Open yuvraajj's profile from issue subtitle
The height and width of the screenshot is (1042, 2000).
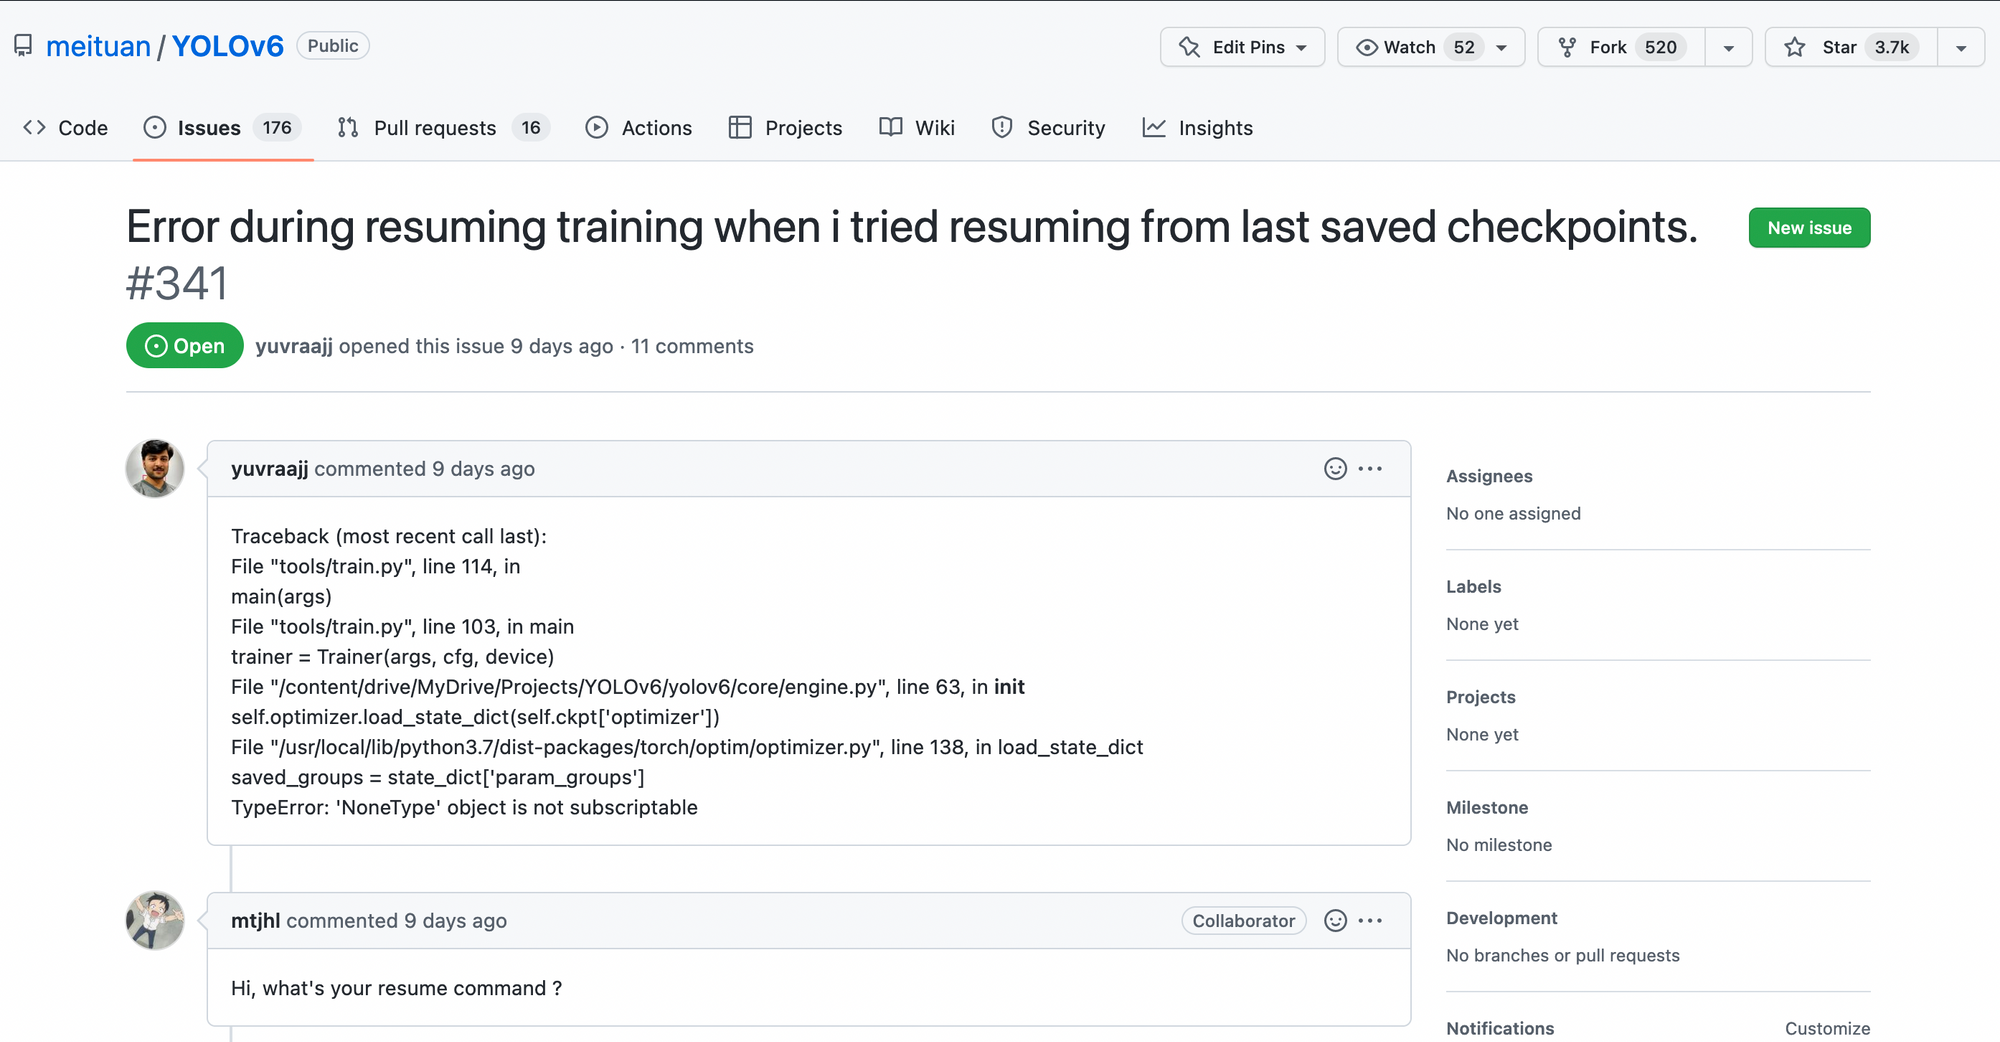[294, 346]
